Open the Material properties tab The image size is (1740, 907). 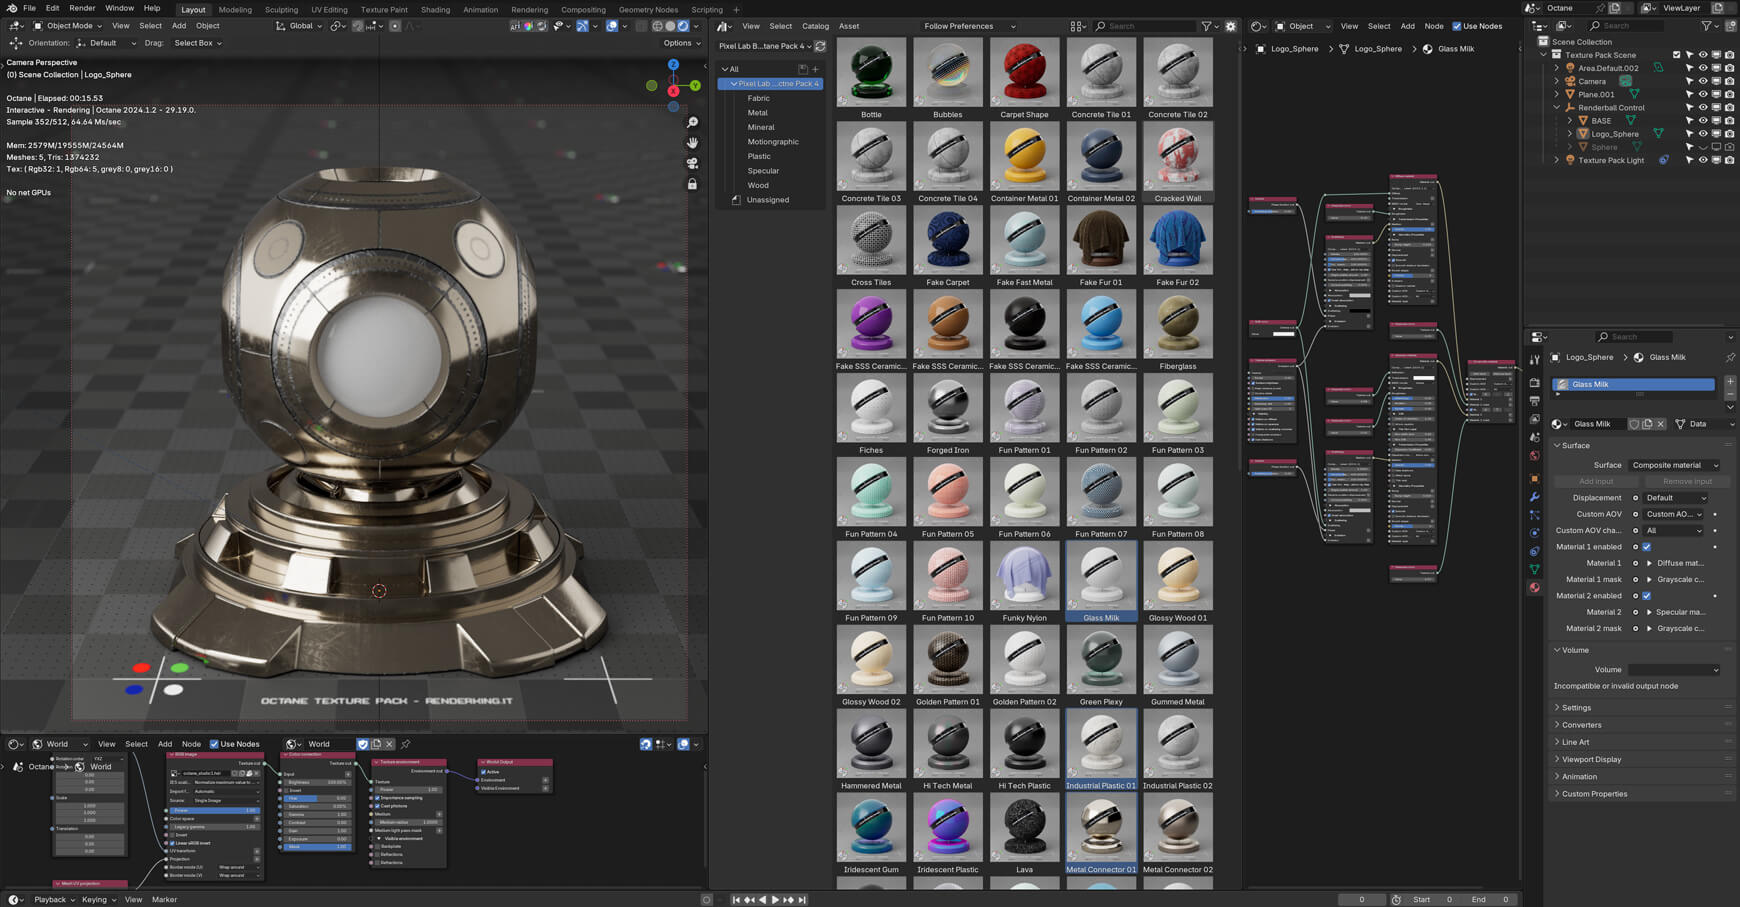click(1534, 588)
